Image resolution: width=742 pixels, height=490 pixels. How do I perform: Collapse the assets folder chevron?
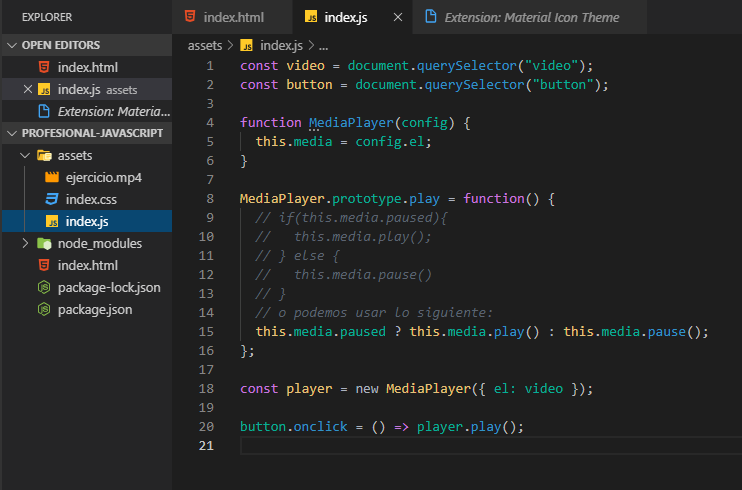(x=25, y=156)
